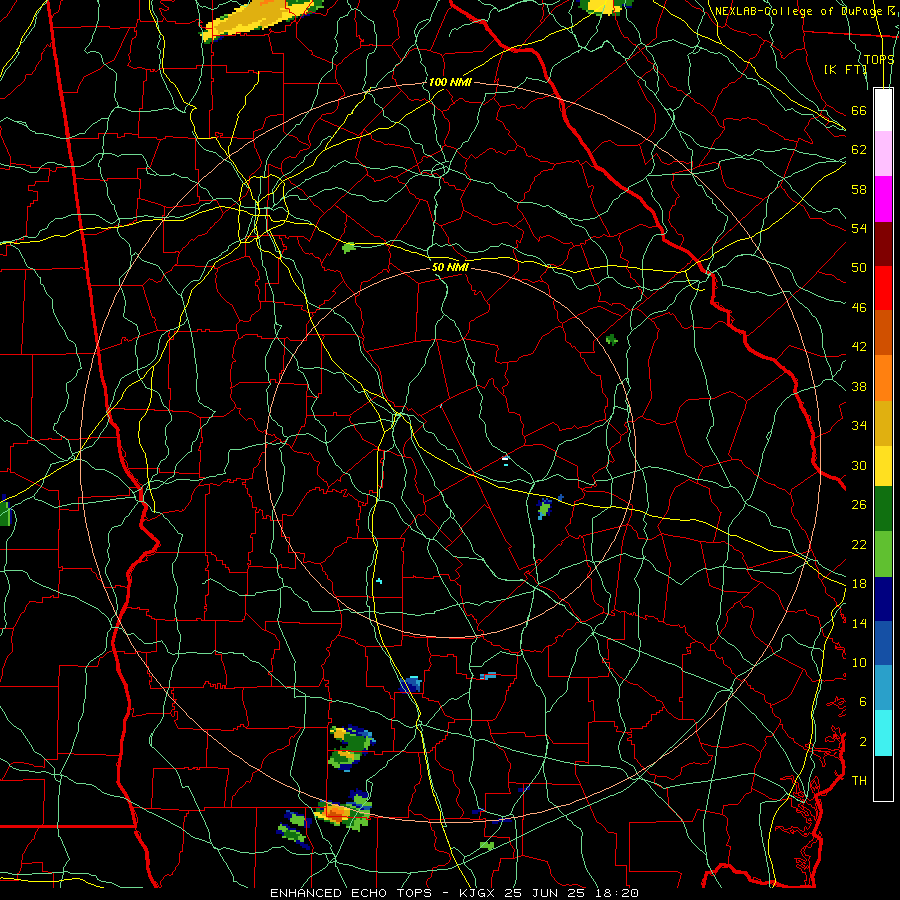This screenshot has width=900, height=900.
Task: Pick the magenta legend color block
Action: pos(883,199)
